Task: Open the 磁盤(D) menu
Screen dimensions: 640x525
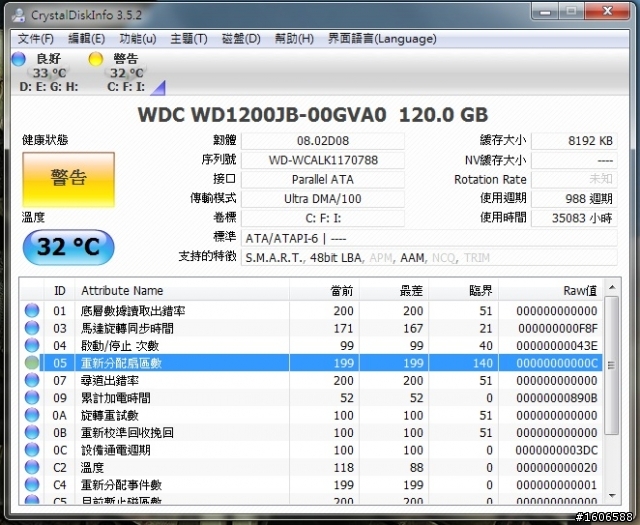Action: point(241,39)
